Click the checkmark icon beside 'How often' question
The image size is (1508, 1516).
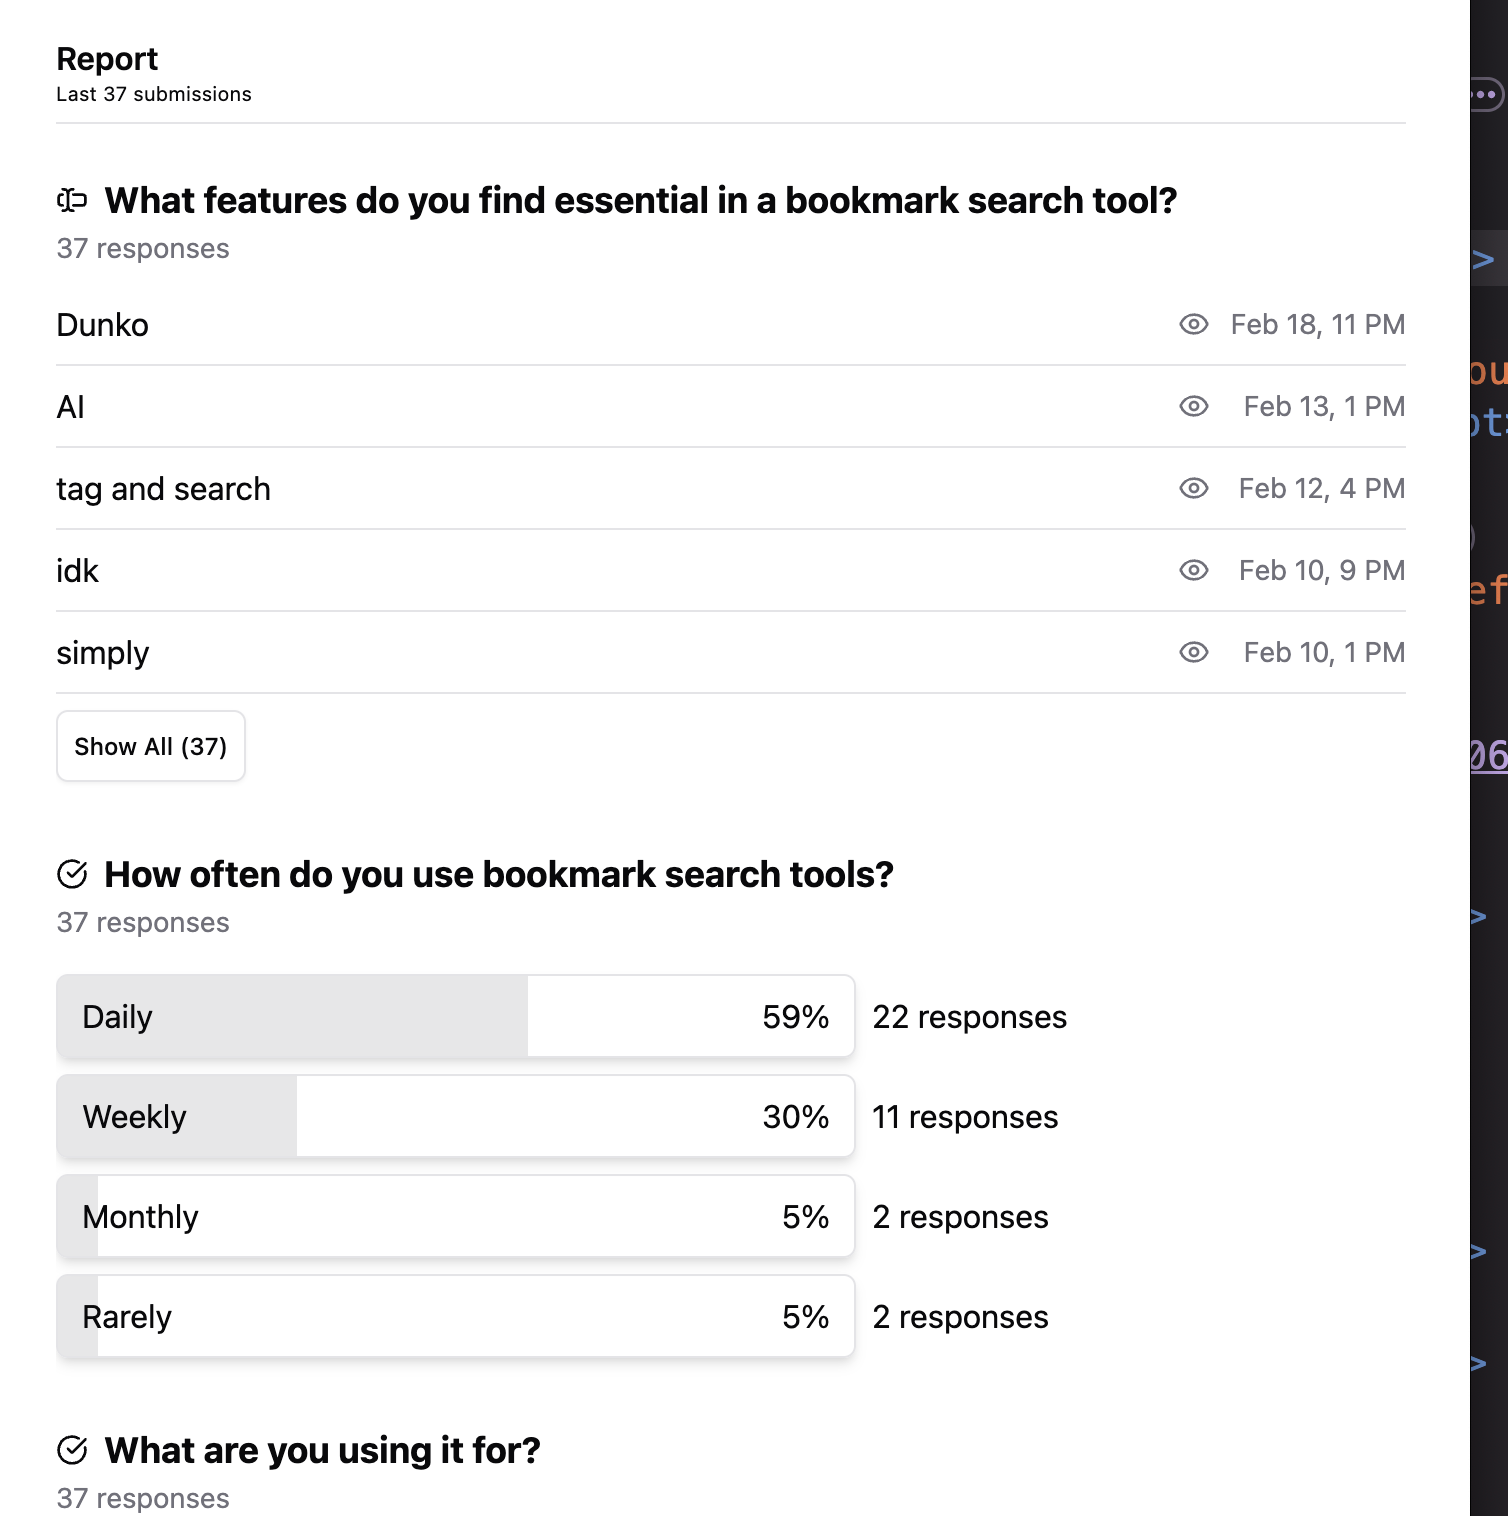pyautogui.click(x=72, y=874)
